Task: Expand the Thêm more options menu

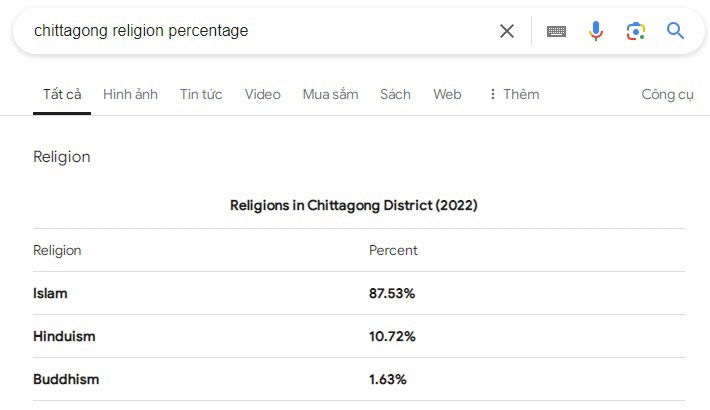Action: 513,94
